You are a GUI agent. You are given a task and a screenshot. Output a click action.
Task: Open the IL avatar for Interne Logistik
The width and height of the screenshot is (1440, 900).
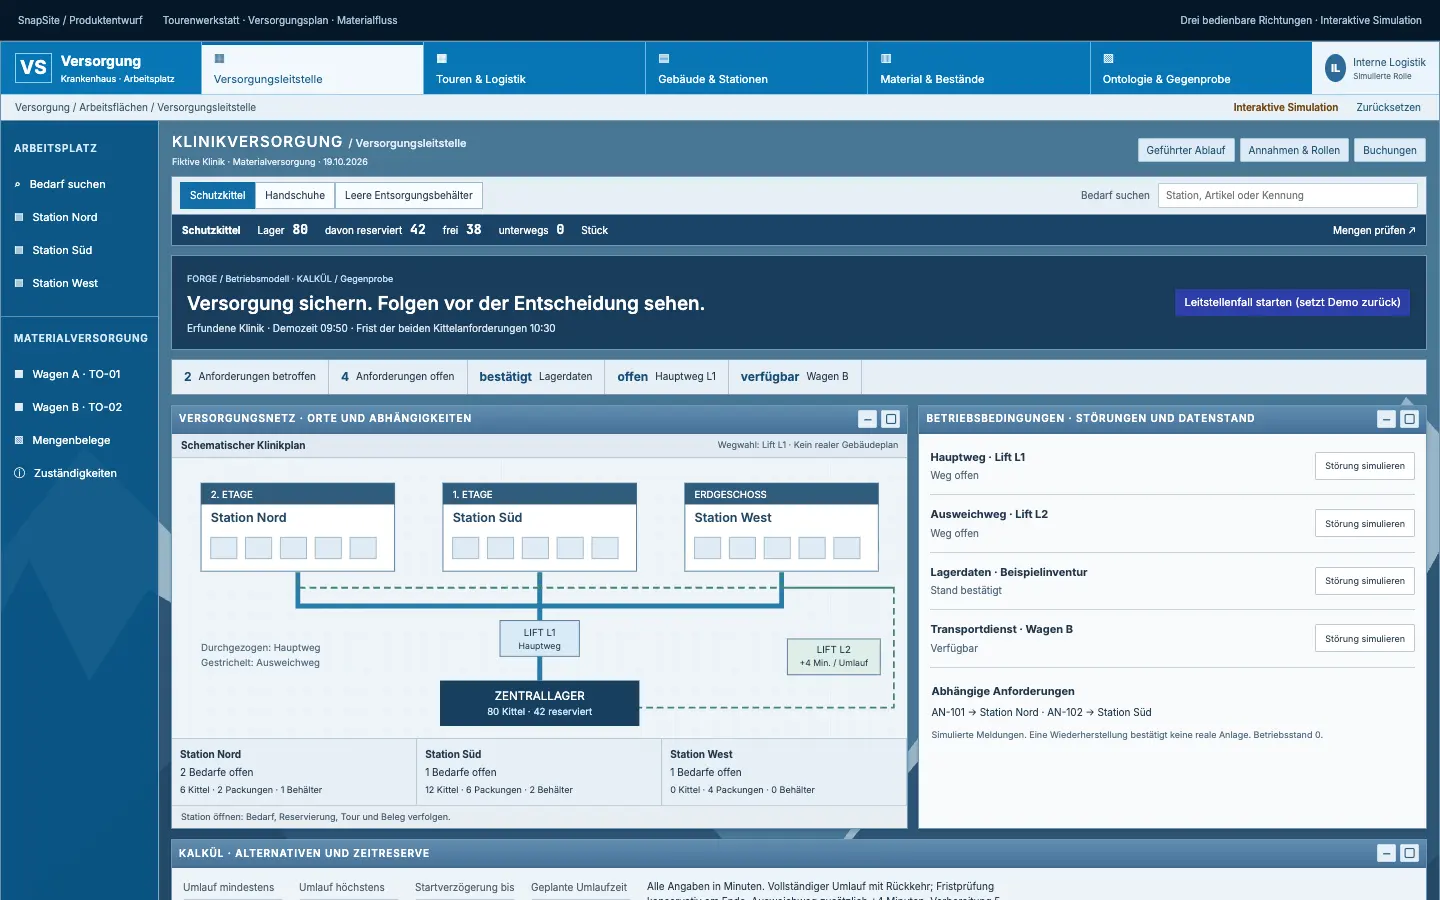[1335, 68]
